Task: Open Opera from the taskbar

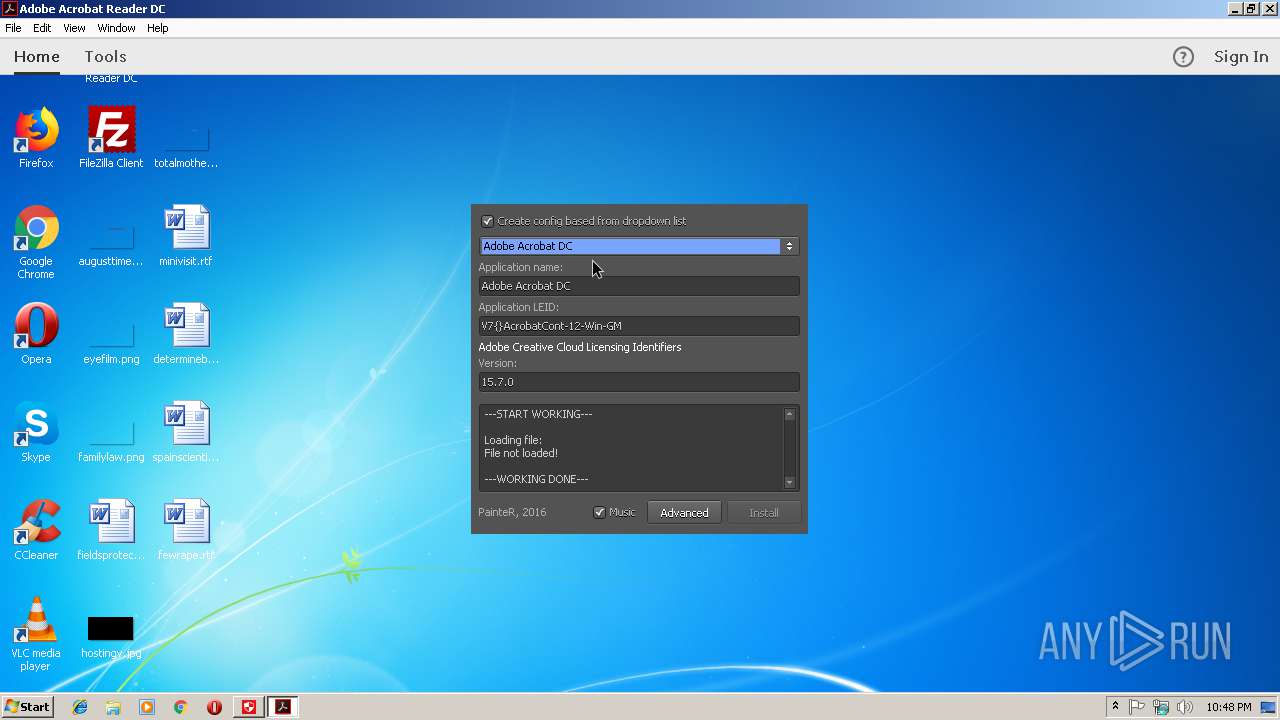Action: coord(214,707)
